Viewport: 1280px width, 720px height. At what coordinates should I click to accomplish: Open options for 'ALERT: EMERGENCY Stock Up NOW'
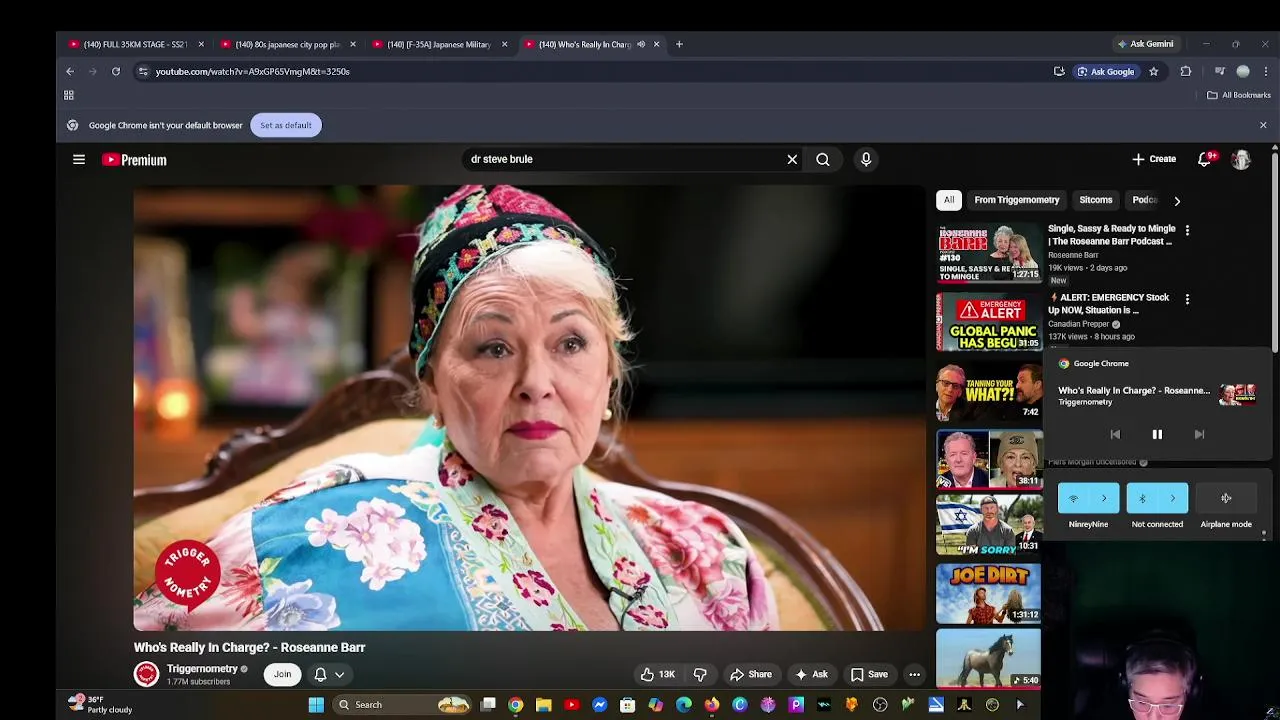pos(1187,299)
